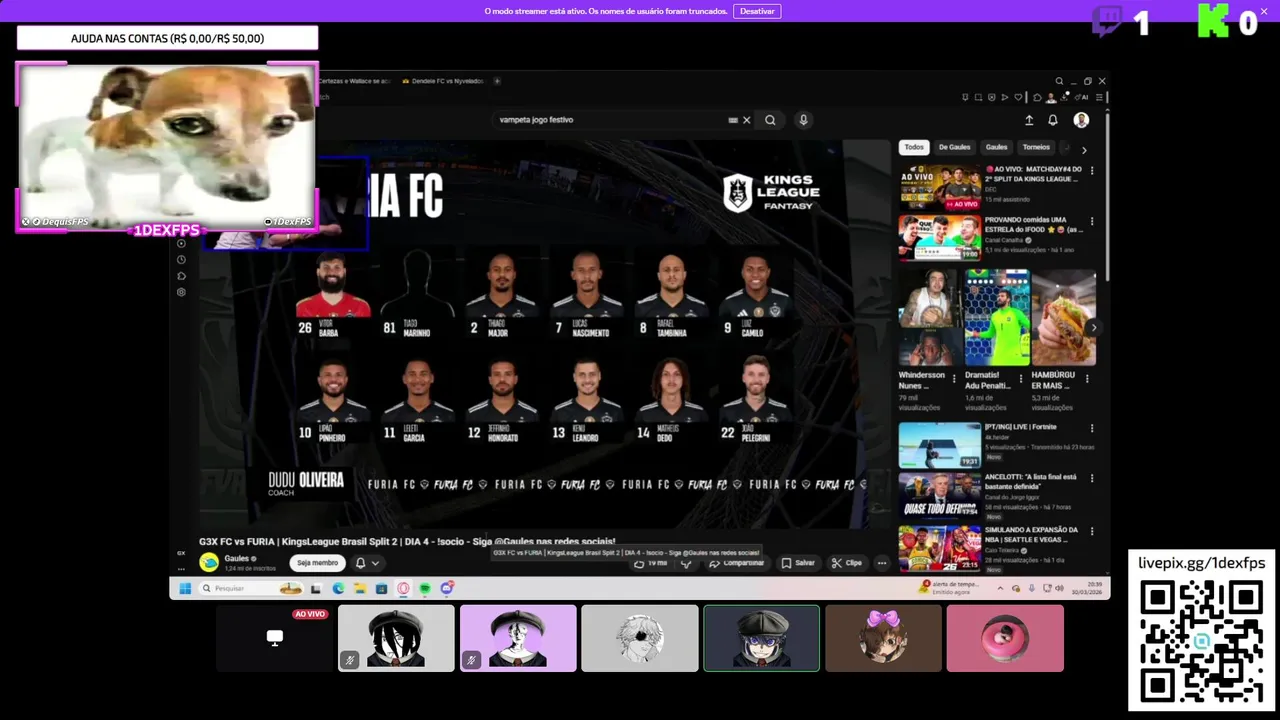Clear the YouTube search text with the X
Image resolution: width=1280 pixels, height=720 pixels.
click(746, 120)
